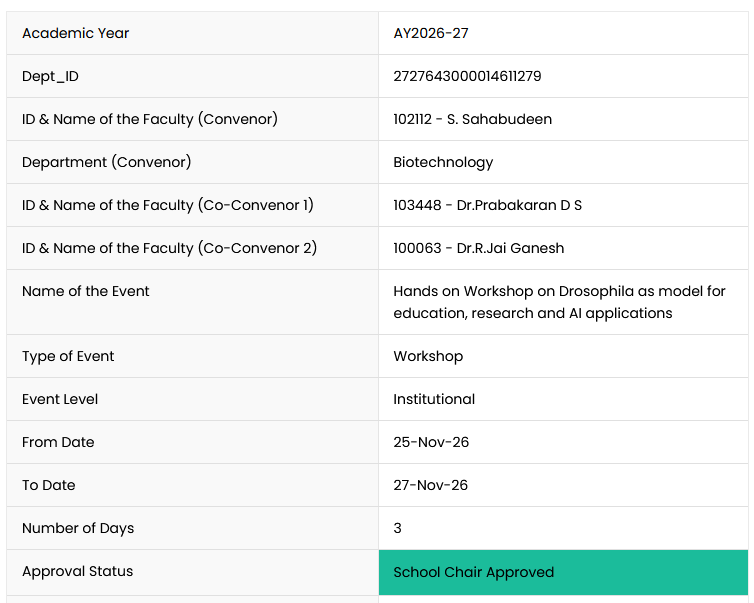Click the convenor name S. Sahabudeen
The image size is (754, 603).
pos(499,119)
